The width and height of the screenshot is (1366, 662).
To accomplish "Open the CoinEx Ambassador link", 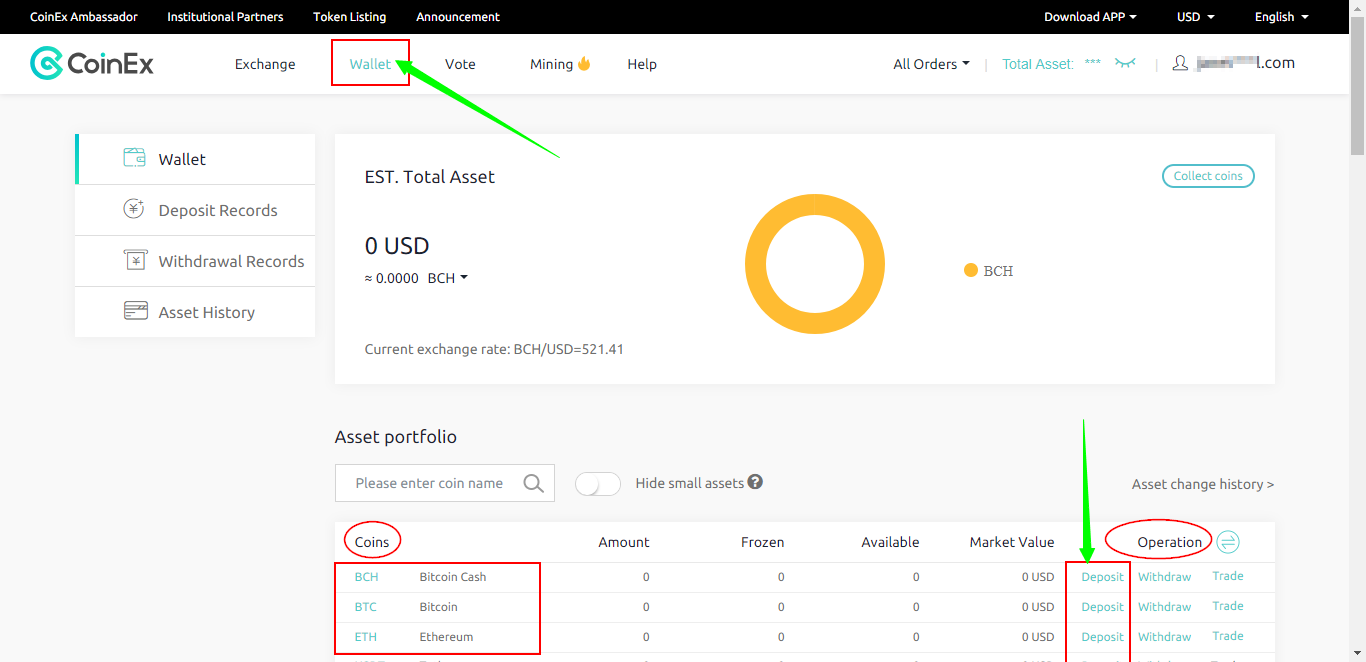I will [x=84, y=17].
